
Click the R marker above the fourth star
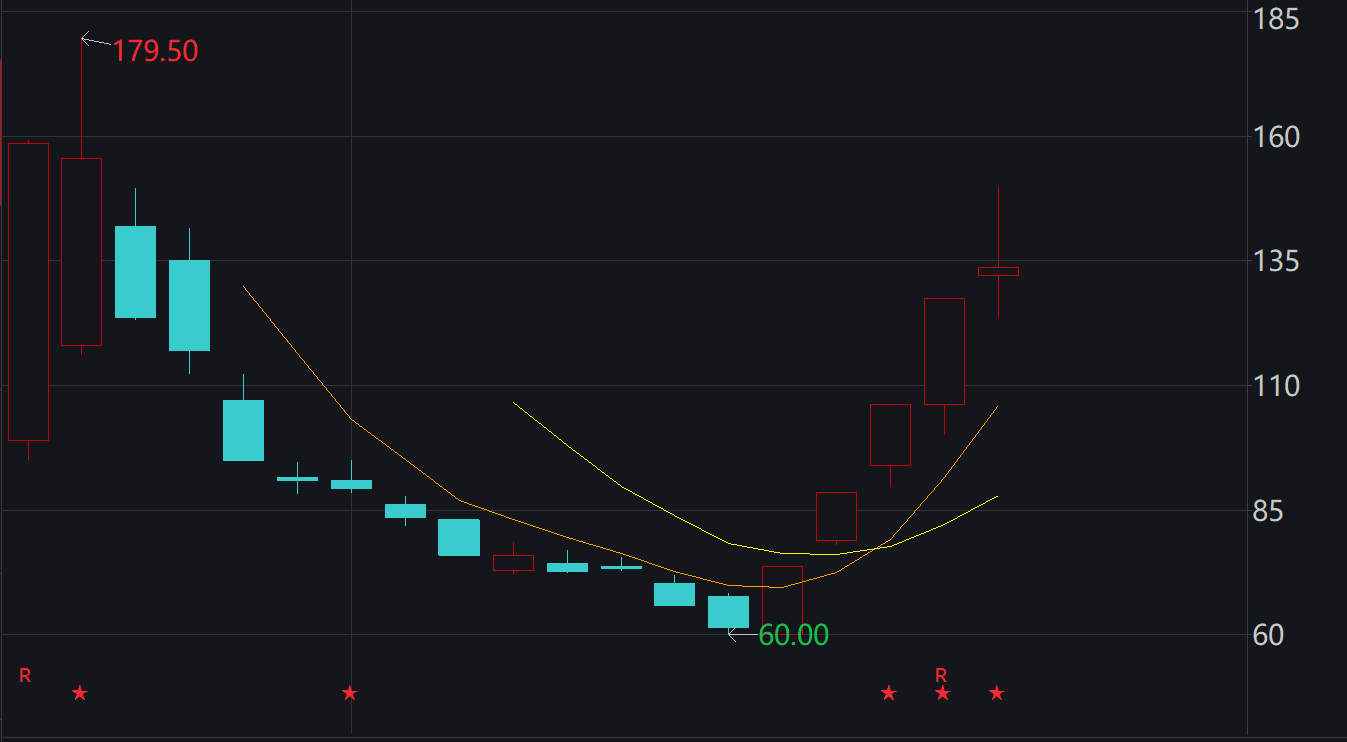pyautogui.click(x=941, y=675)
